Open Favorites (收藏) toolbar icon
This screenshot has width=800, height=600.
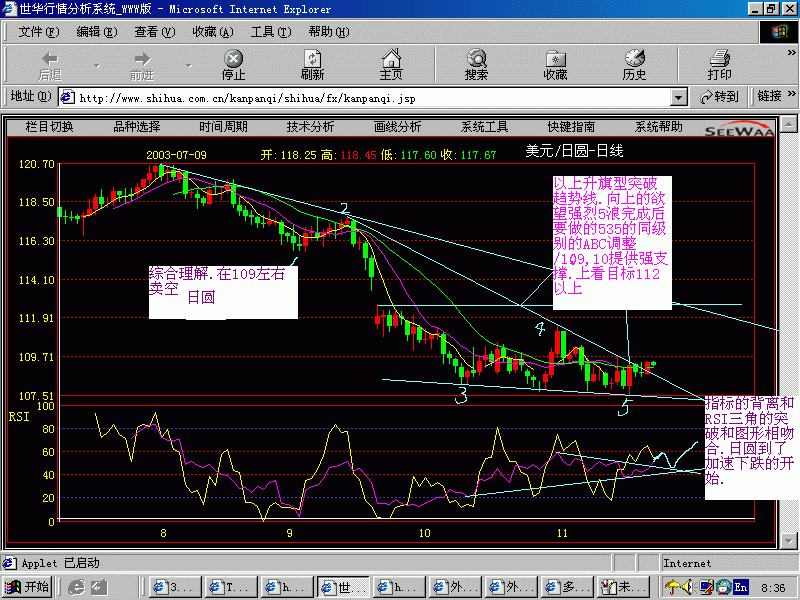pyautogui.click(x=555, y=59)
